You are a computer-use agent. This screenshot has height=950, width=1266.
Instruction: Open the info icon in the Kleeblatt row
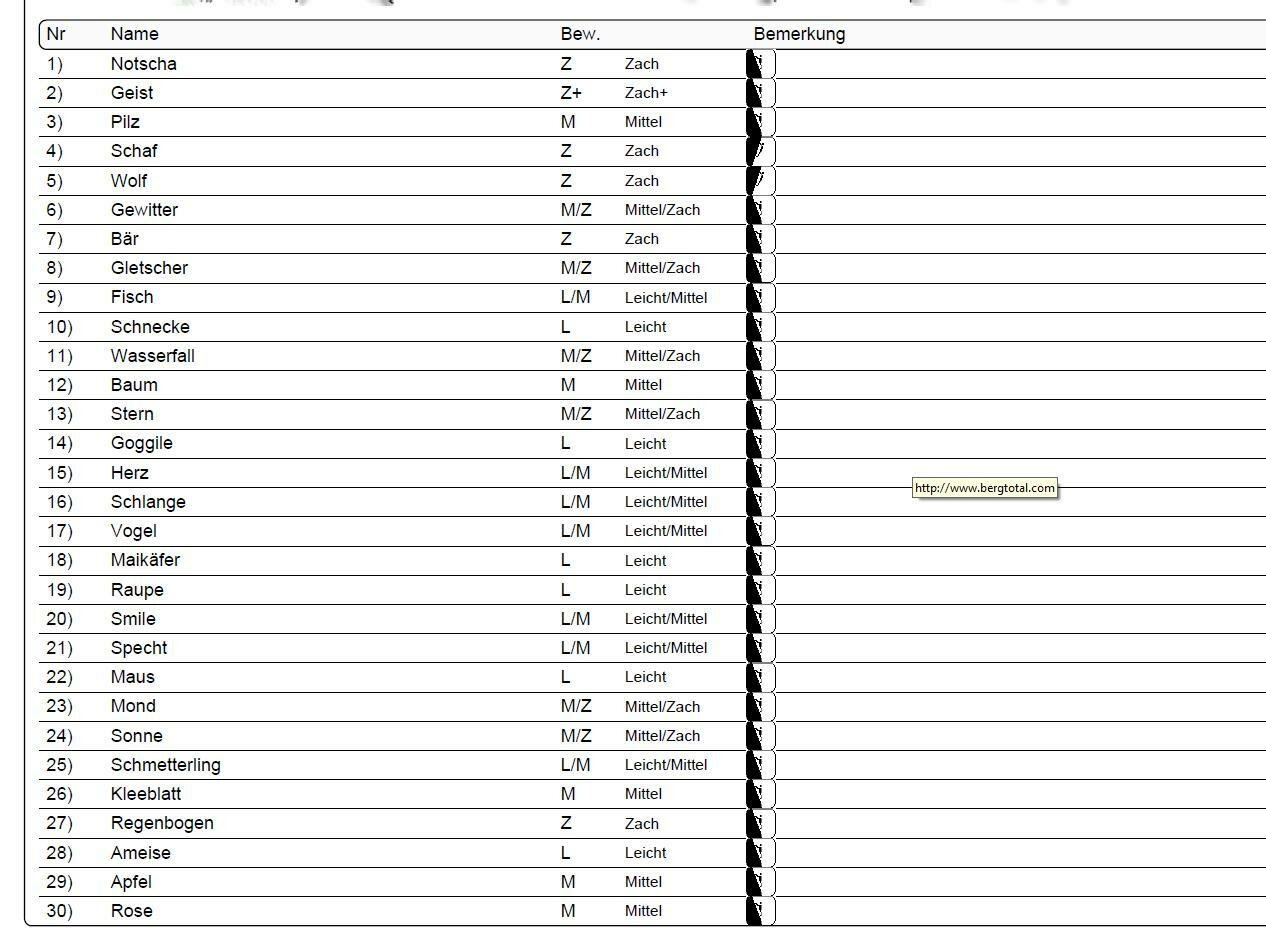click(x=761, y=794)
